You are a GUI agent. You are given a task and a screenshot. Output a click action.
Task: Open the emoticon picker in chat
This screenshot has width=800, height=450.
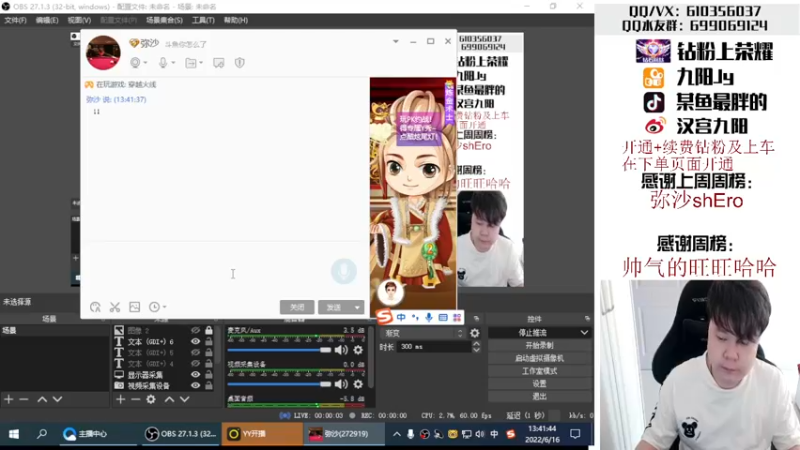95,307
